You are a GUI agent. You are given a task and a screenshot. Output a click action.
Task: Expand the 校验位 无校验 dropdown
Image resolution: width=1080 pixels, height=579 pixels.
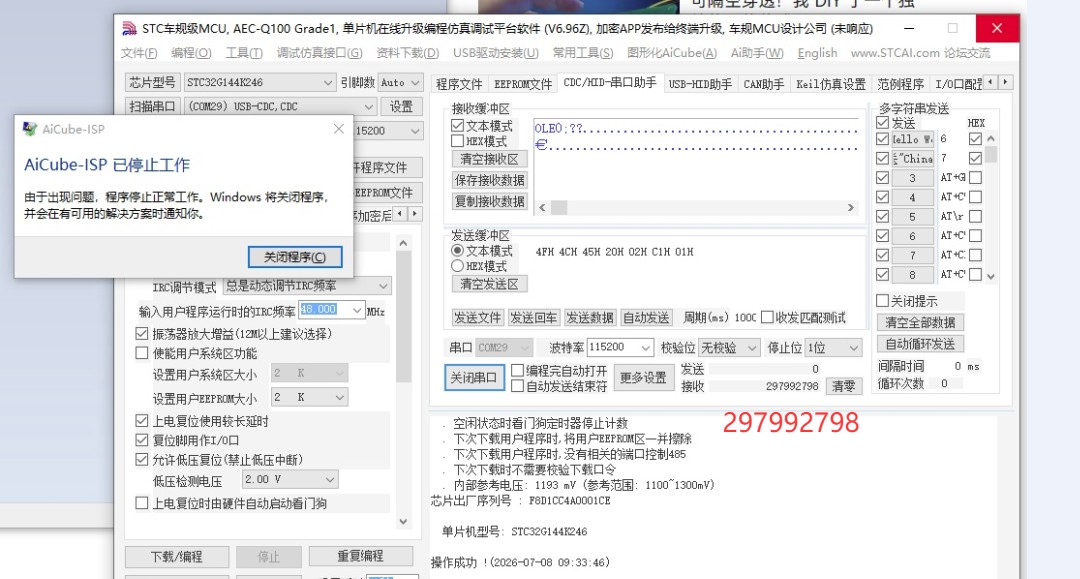[751, 348]
